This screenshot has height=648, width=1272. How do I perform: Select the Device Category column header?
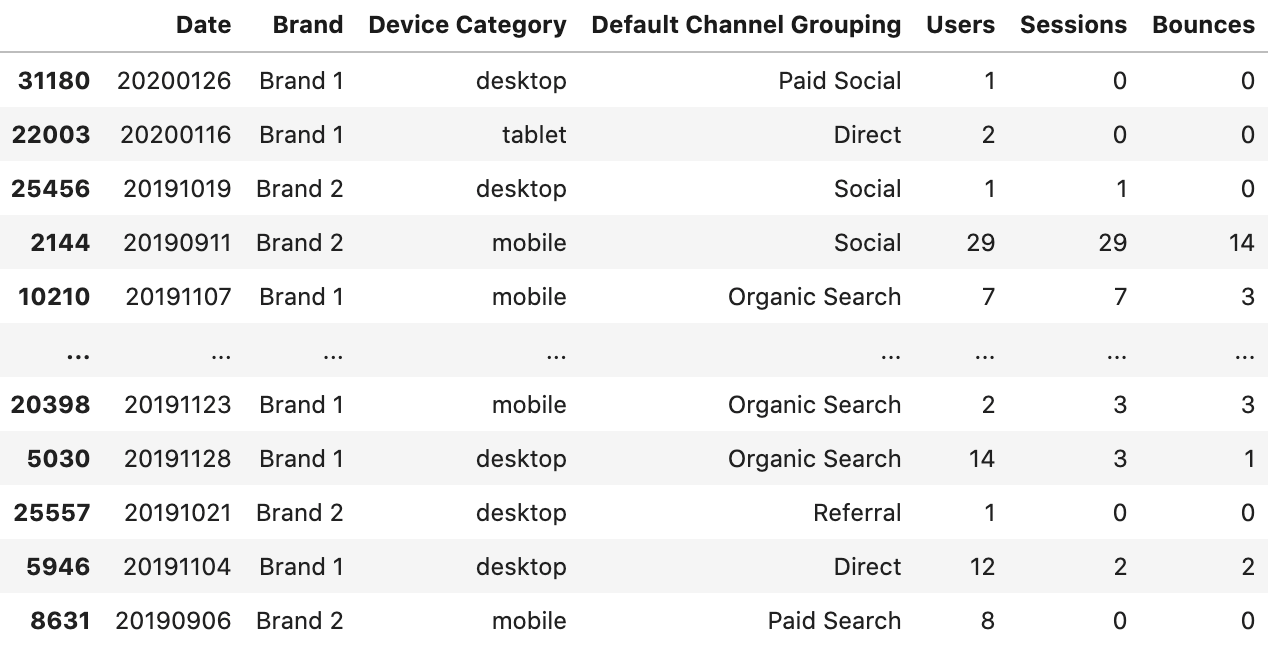tap(467, 26)
